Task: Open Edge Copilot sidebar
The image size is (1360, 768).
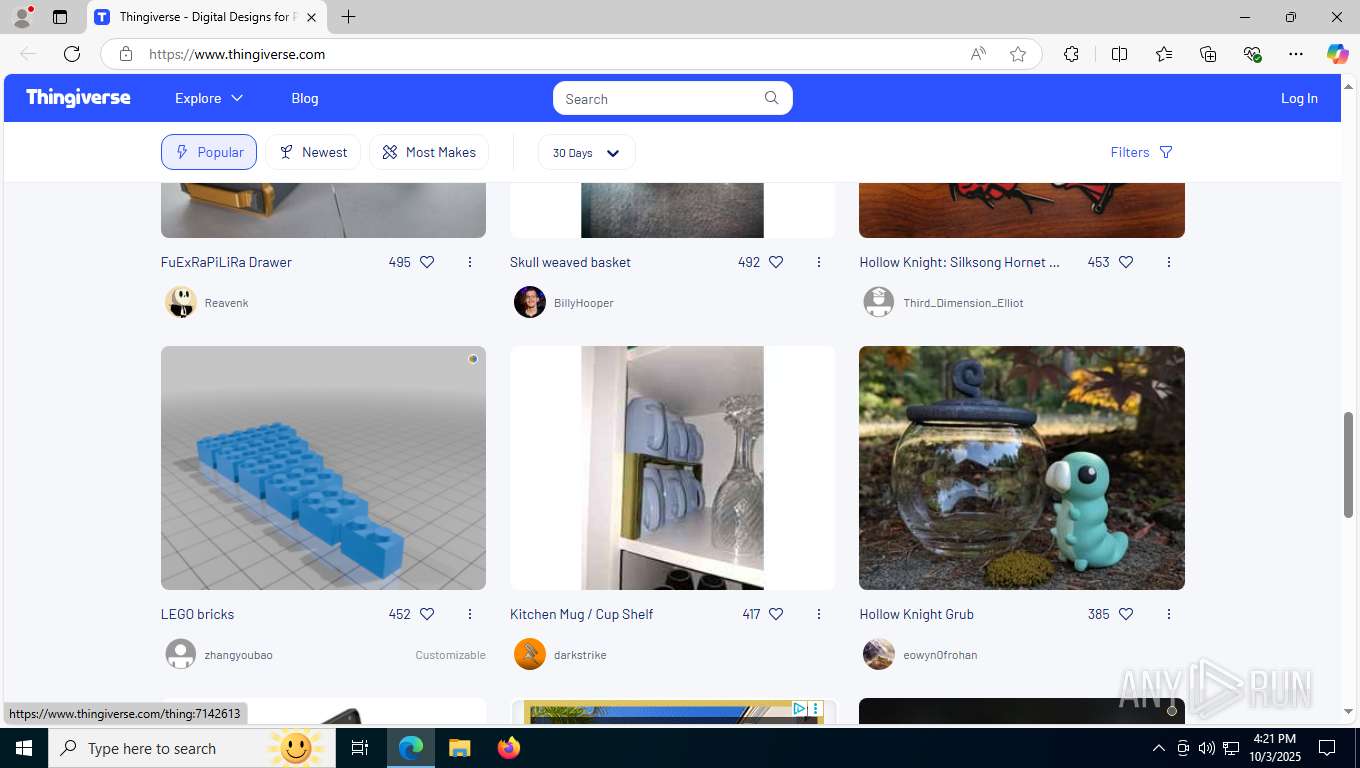Action: pos(1337,54)
